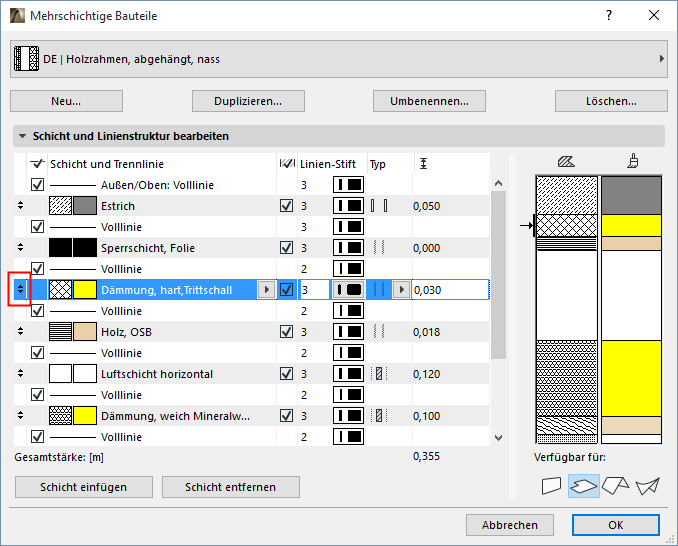Click the hatched Estrich layer in preview
This screenshot has height=546, width=678.
tap(566, 195)
